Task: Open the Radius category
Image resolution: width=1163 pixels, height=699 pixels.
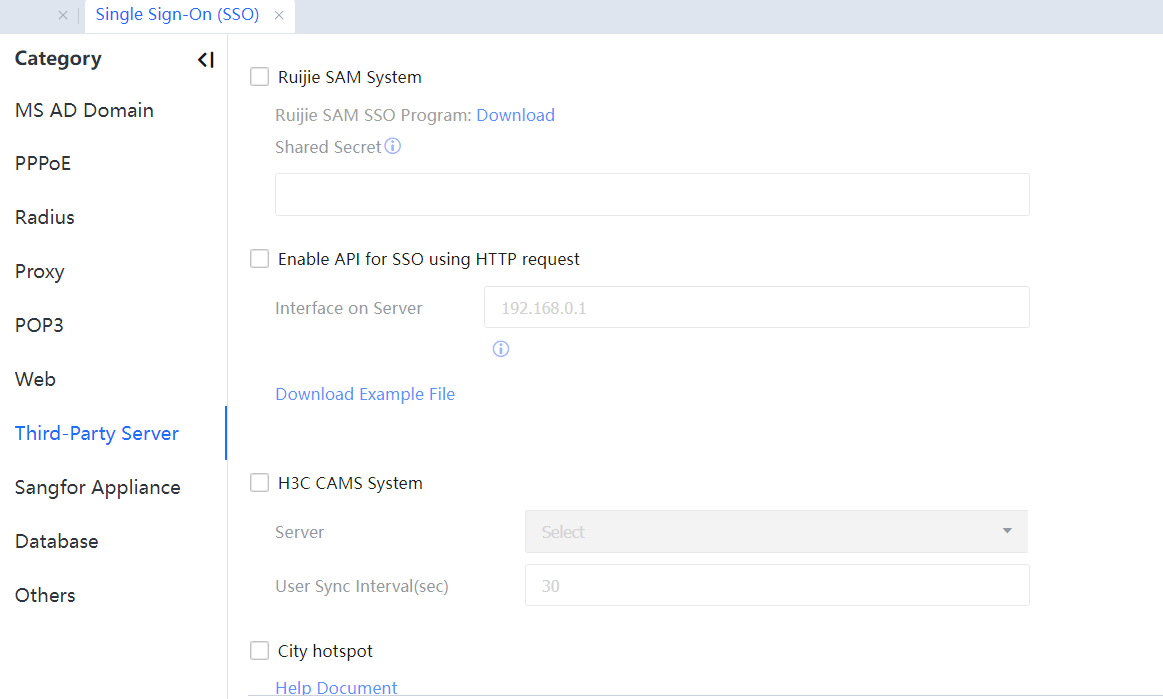Action: click(45, 217)
